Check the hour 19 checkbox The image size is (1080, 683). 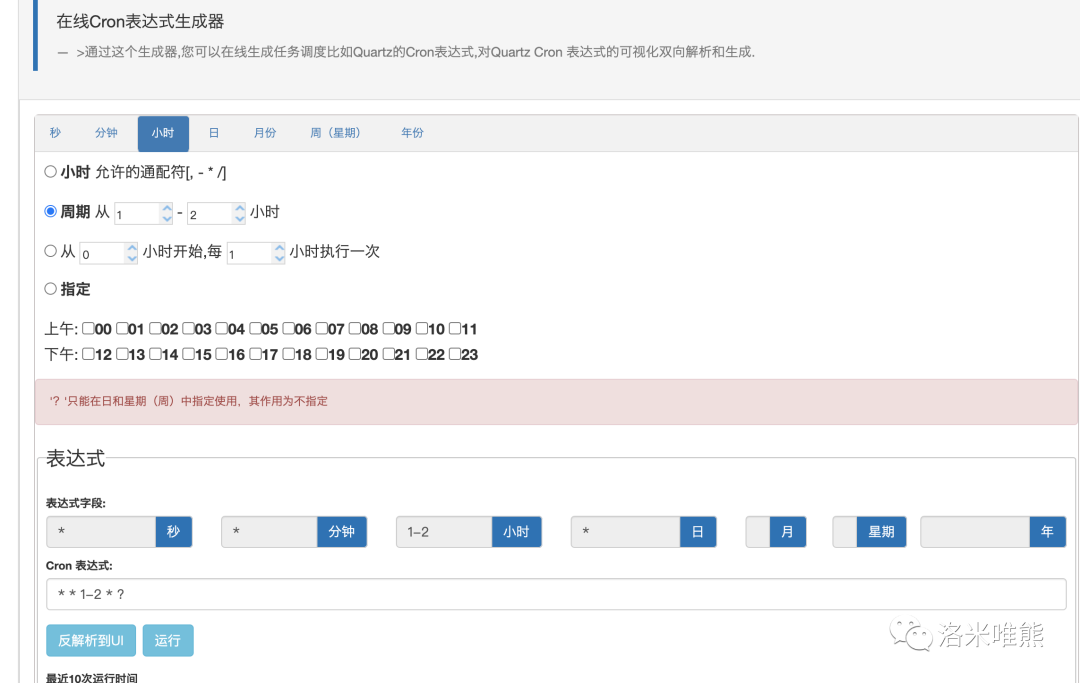321,354
